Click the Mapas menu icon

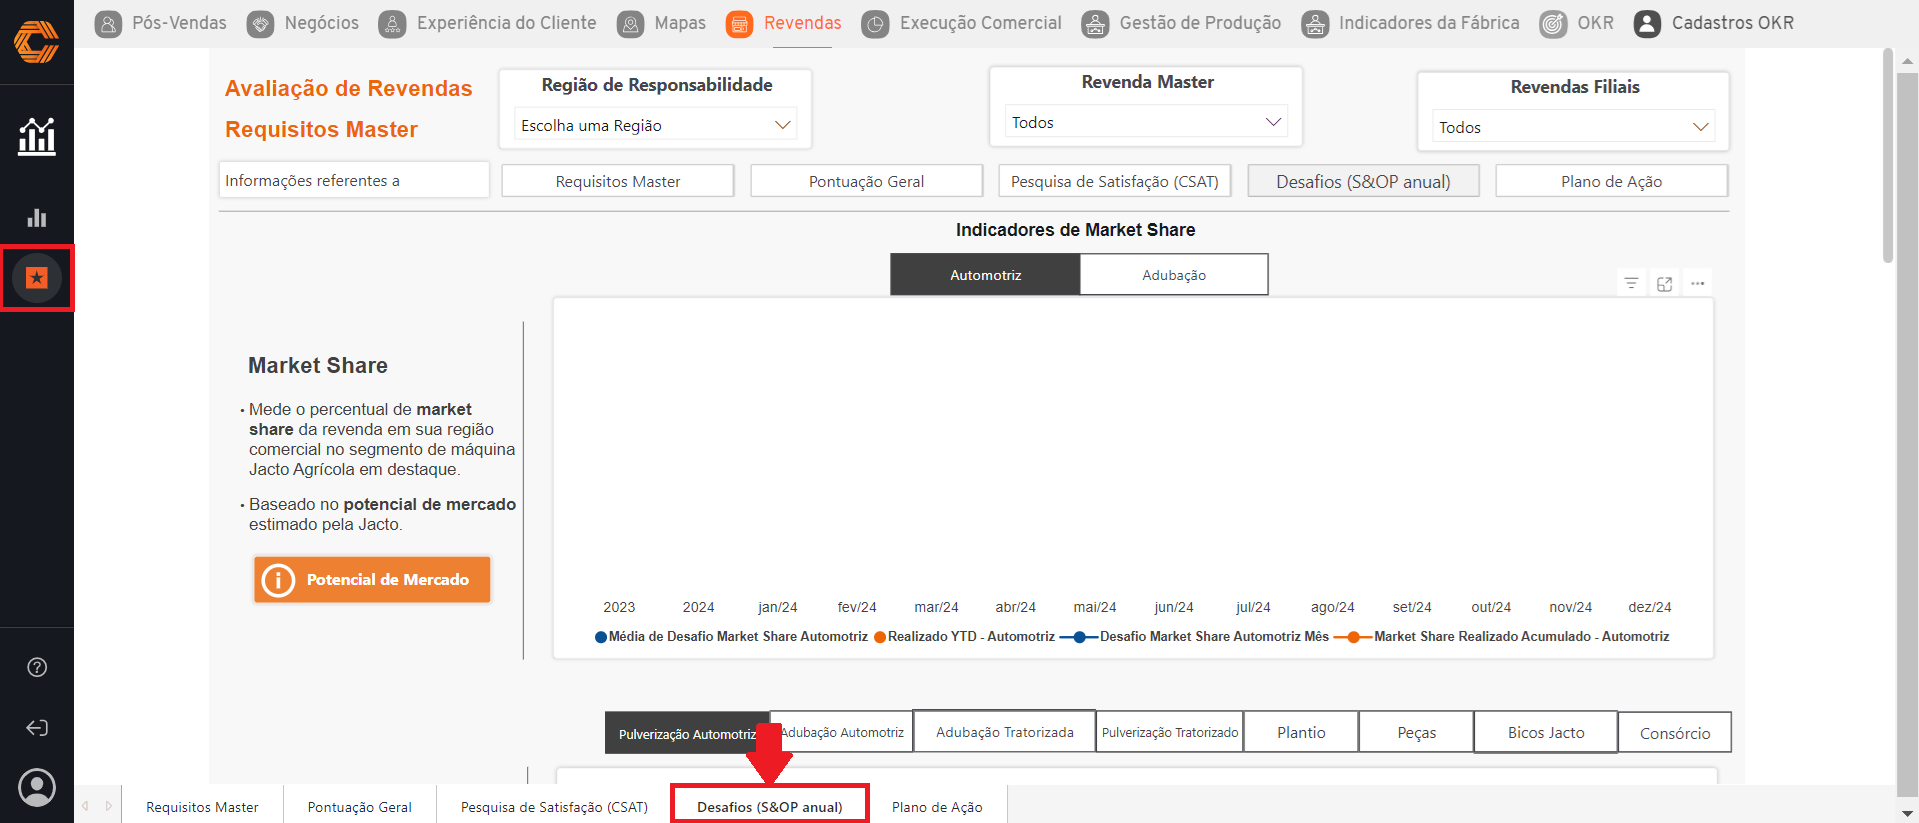pos(631,24)
